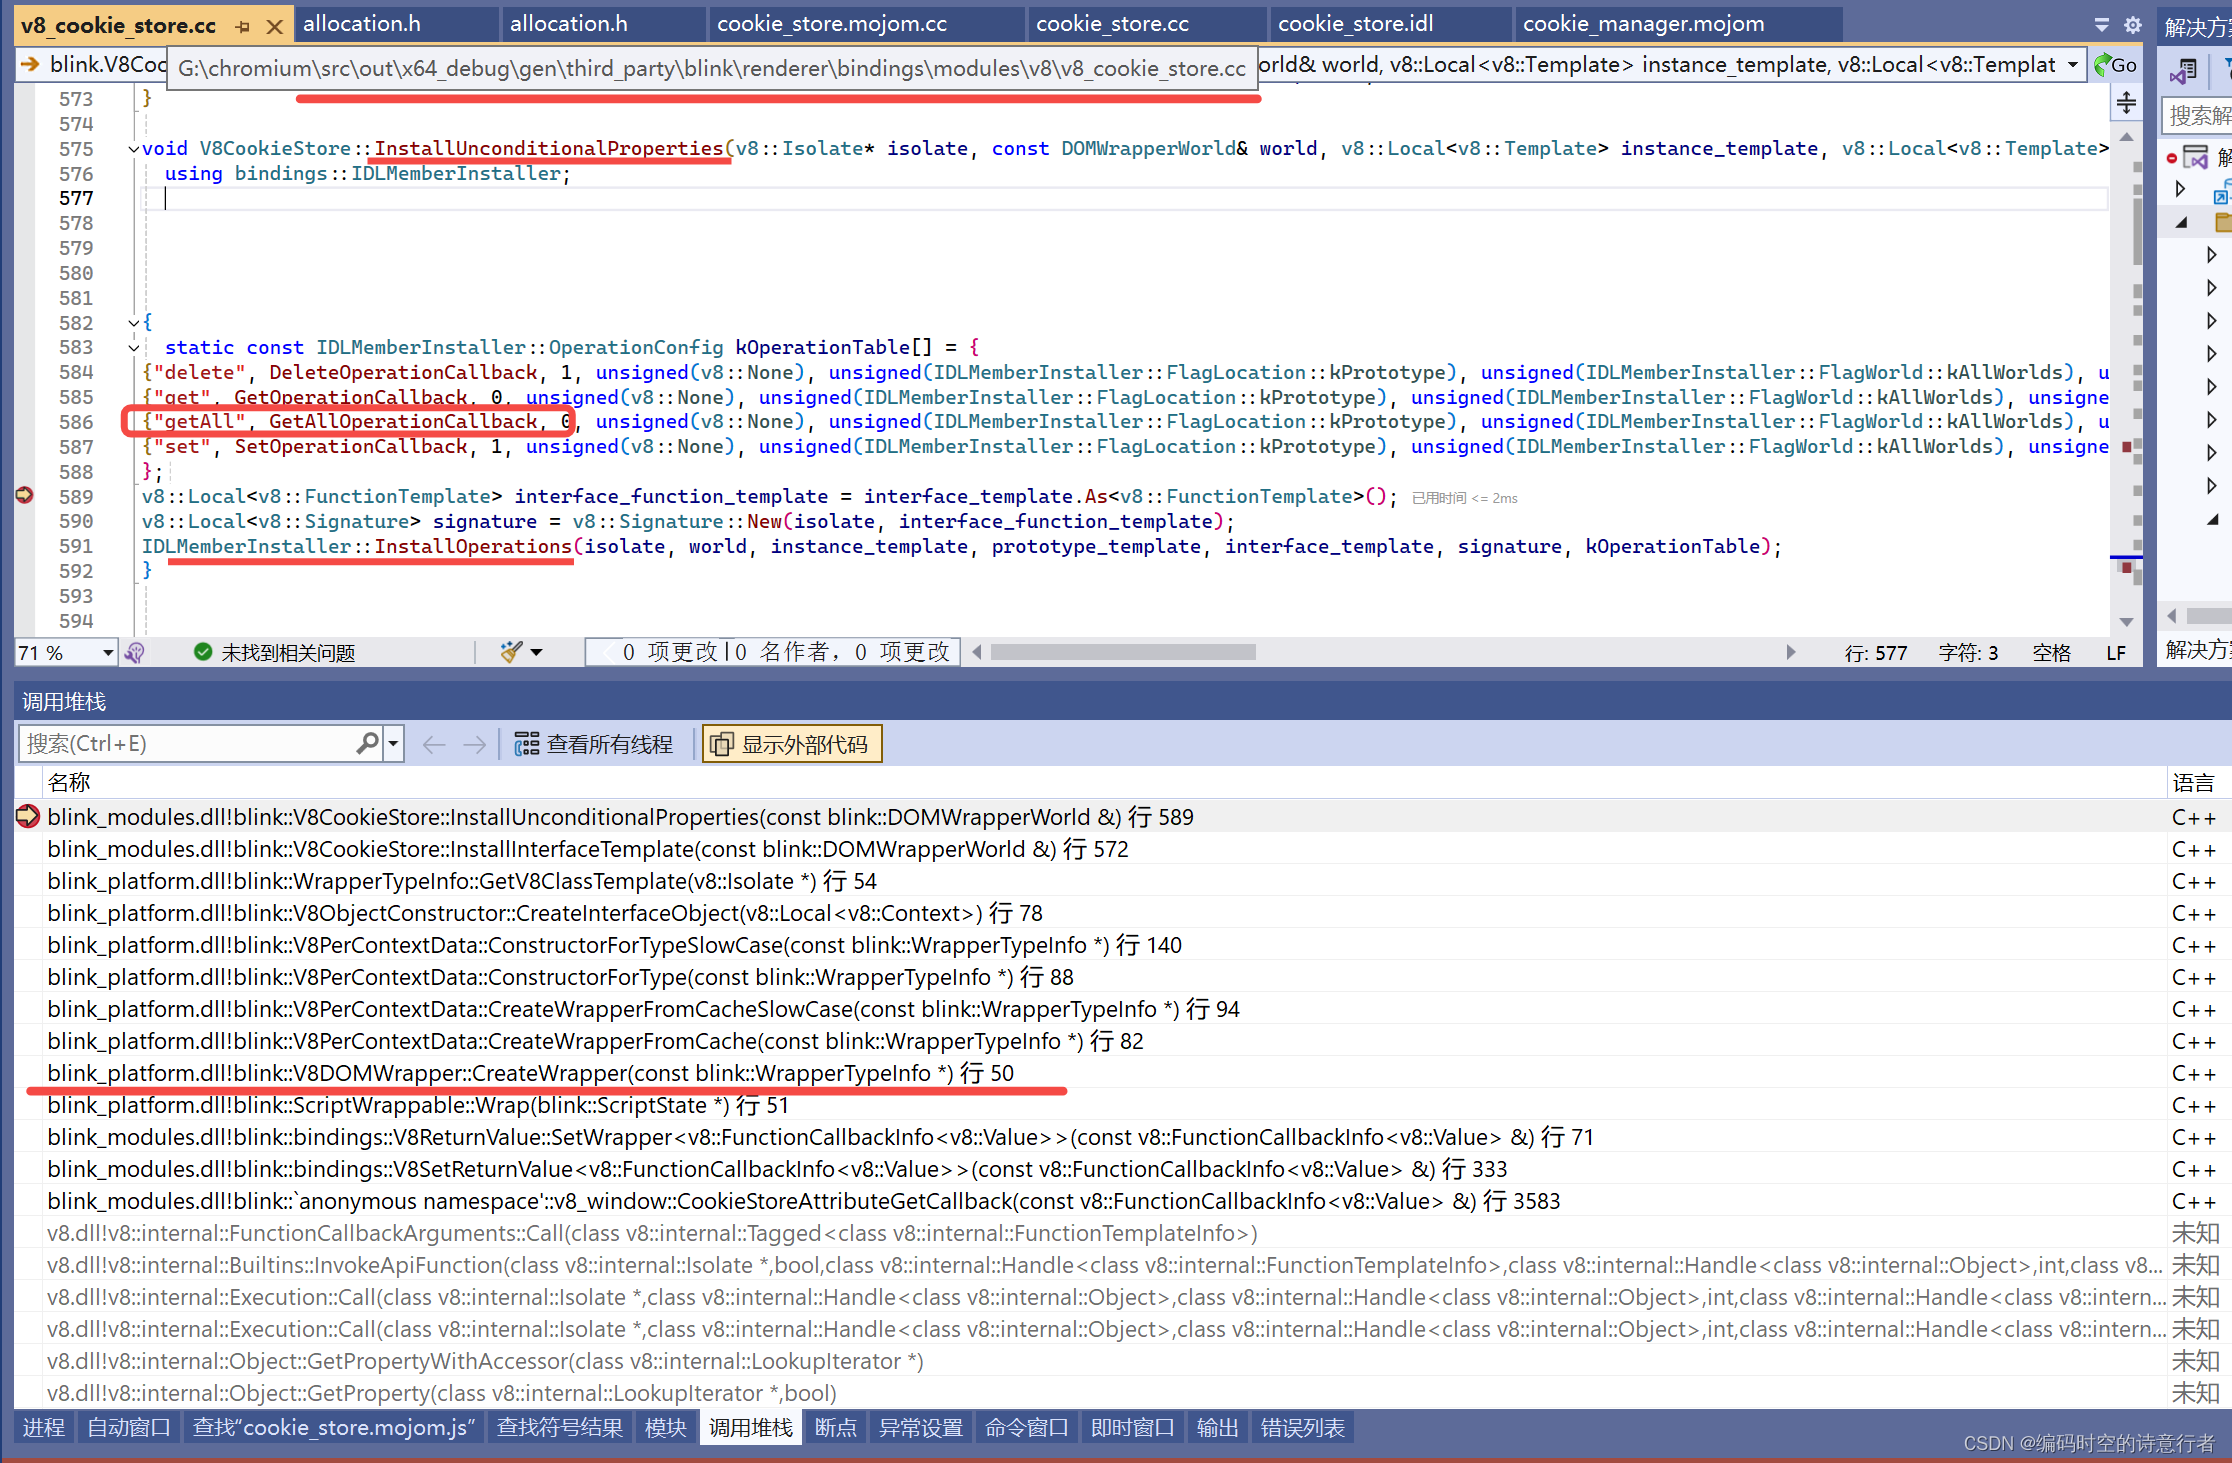The width and height of the screenshot is (2232, 1463).
Task: Click the no issues found check icon
Action: [203, 653]
